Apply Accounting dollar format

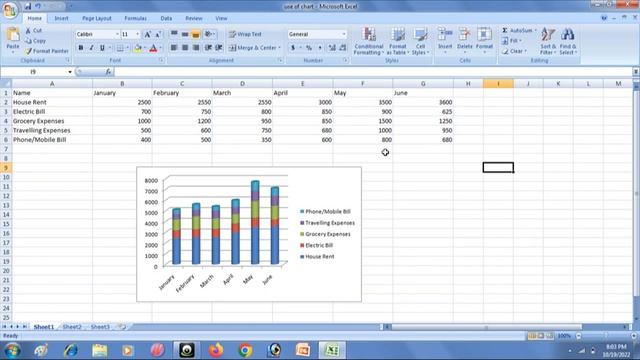(293, 48)
